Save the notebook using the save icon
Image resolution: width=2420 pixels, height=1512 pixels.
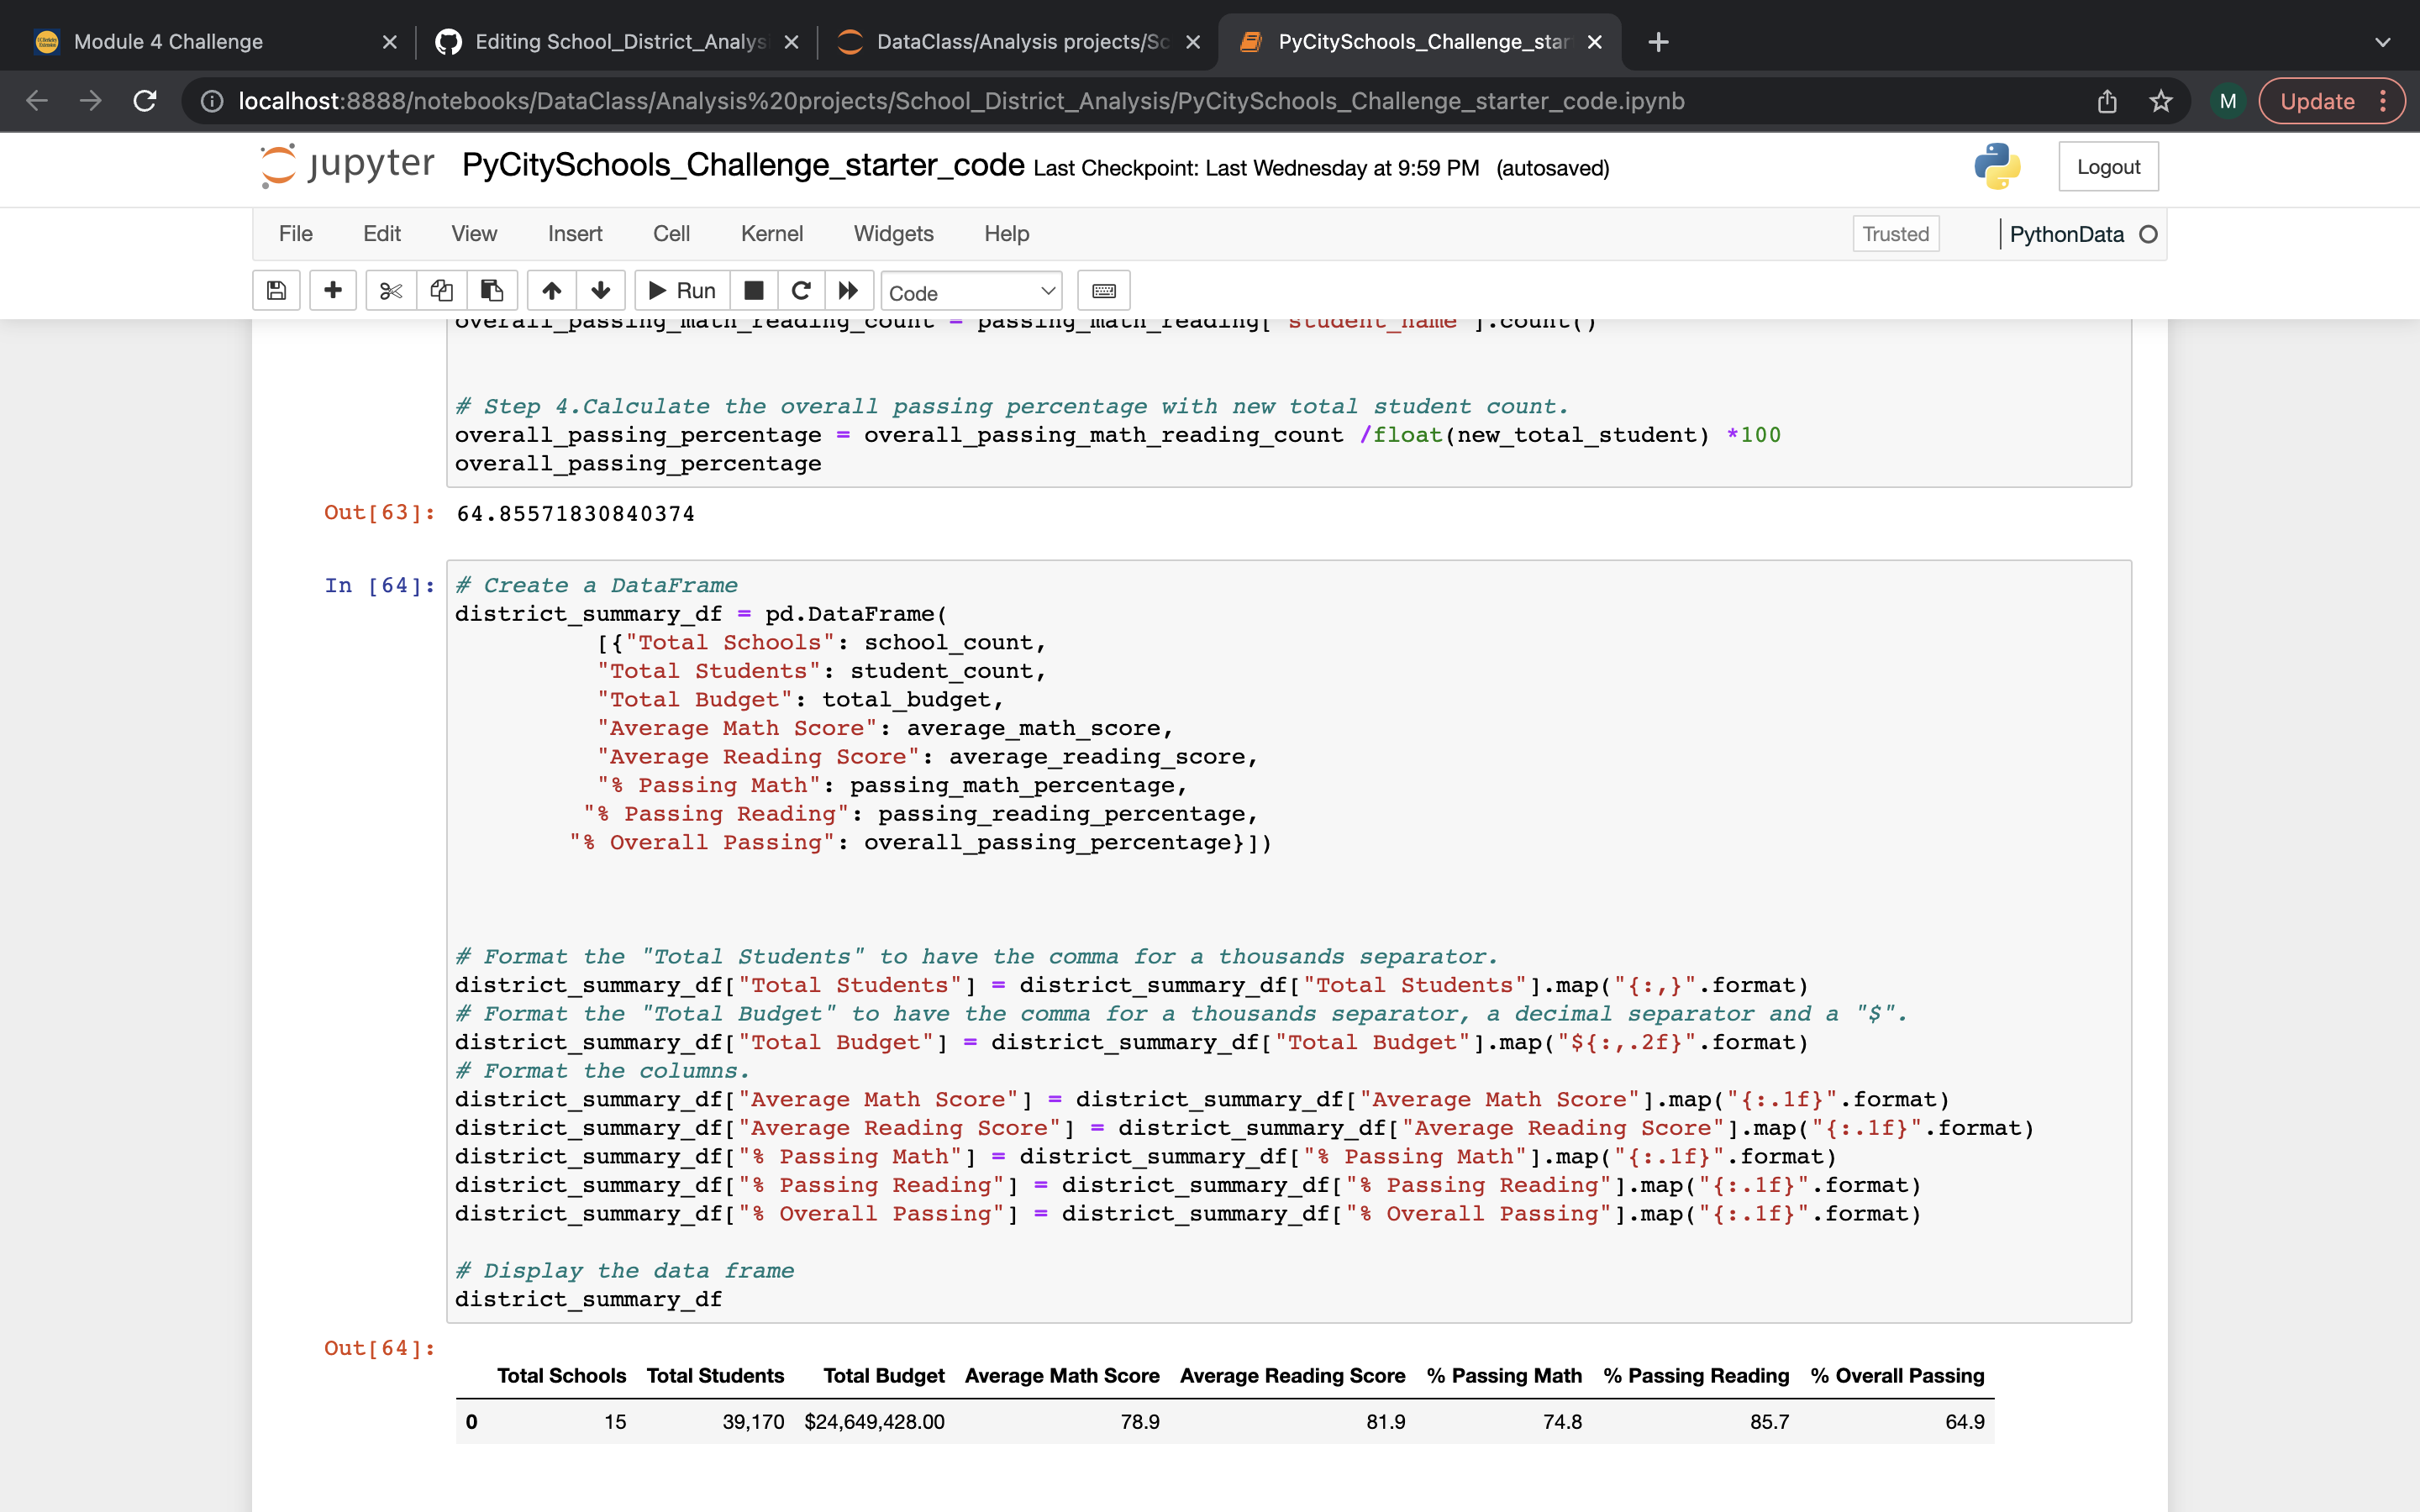pyautogui.click(x=277, y=290)
